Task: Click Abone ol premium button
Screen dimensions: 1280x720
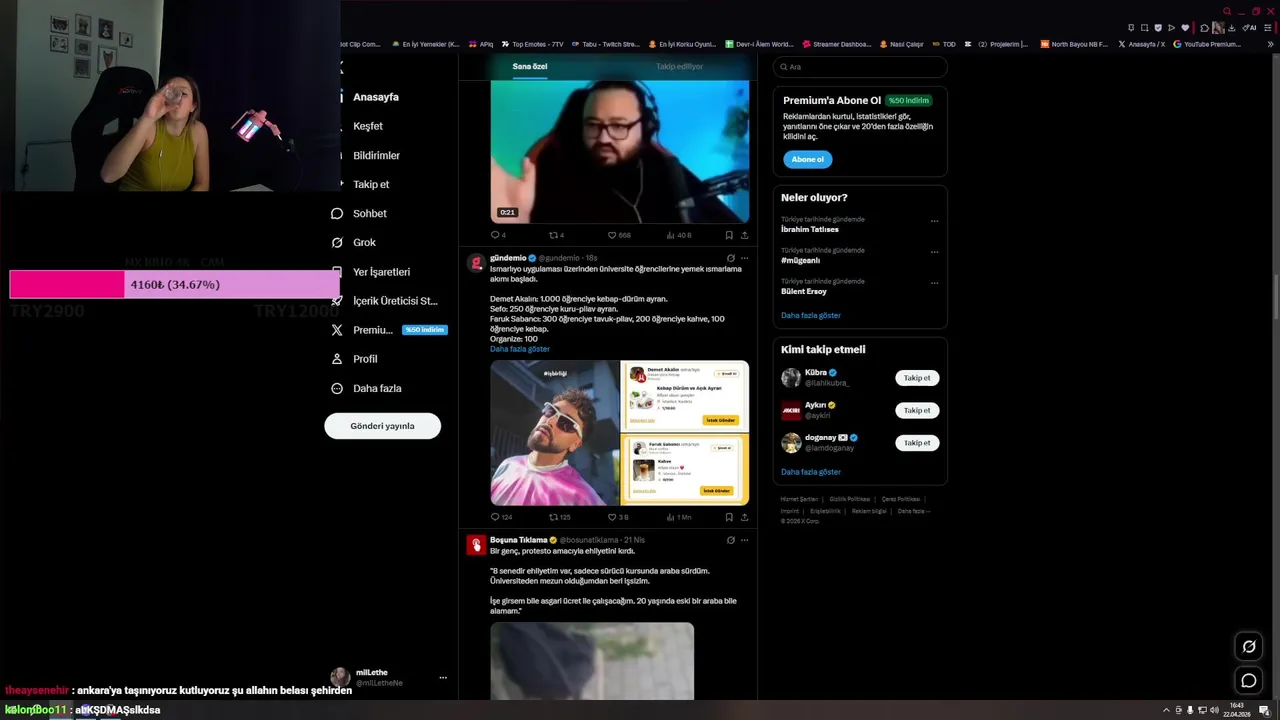Action: point(807,159)
